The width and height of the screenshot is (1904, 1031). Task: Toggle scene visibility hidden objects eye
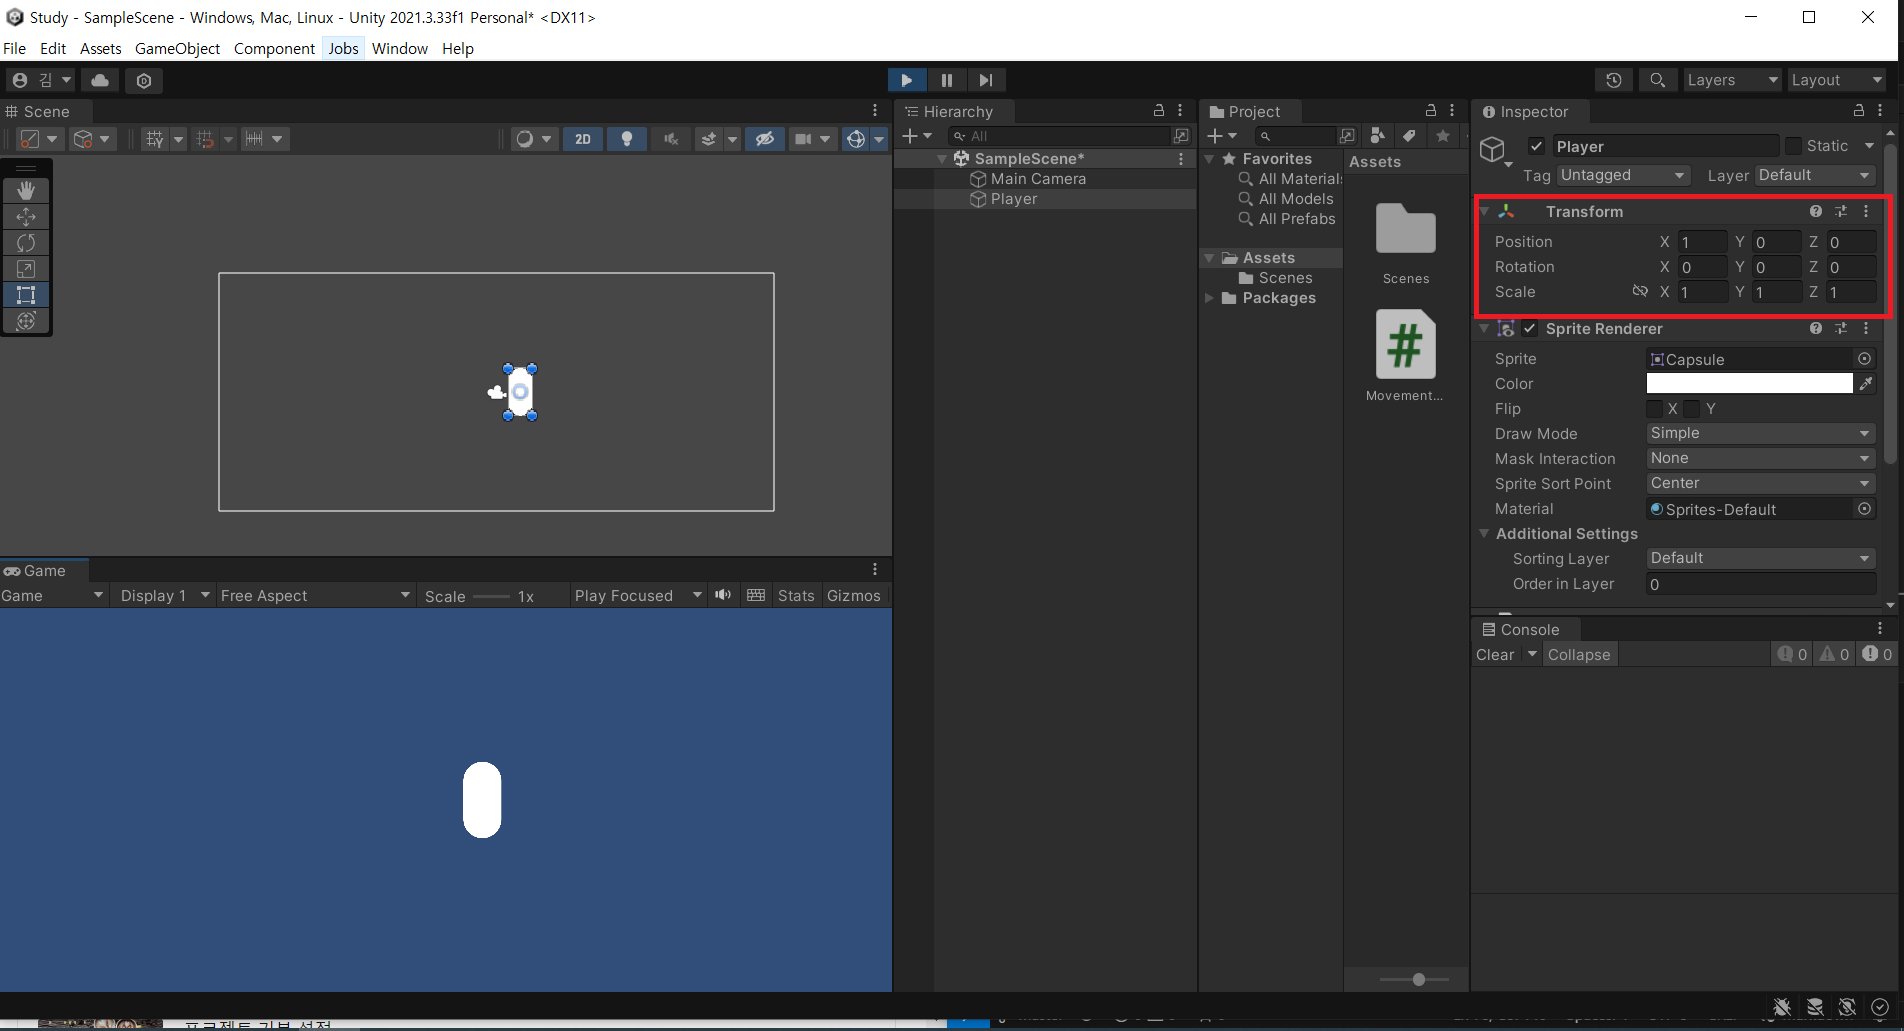coord(765,139)
